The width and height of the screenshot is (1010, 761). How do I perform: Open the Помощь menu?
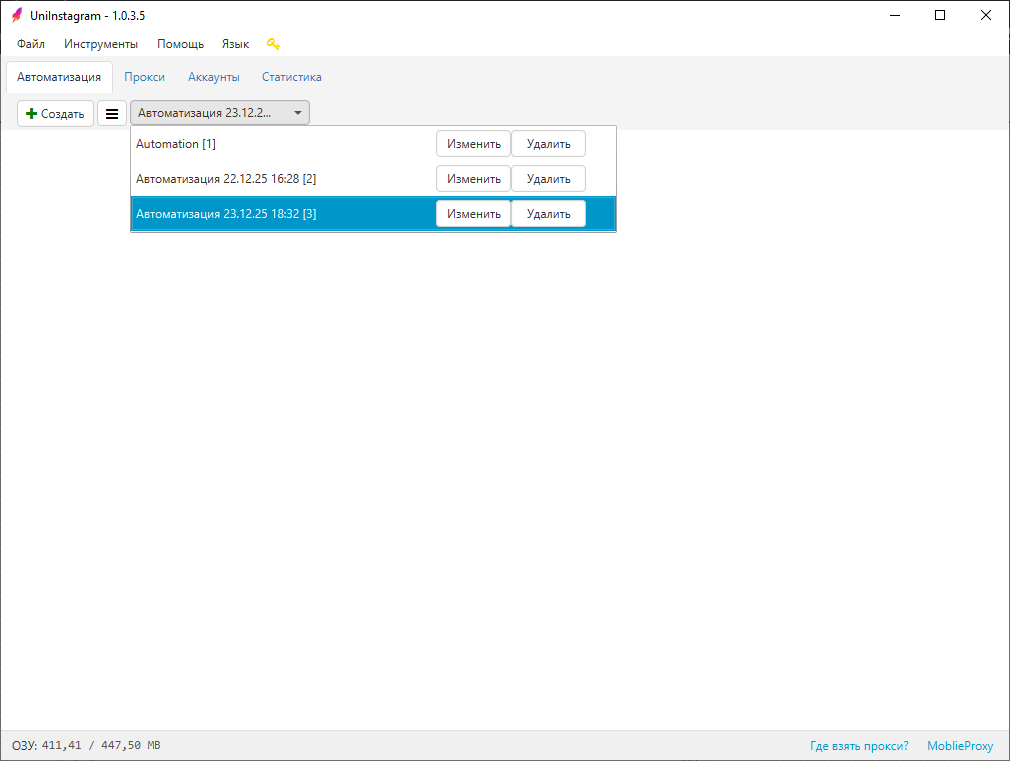click(x=180, y=44)
